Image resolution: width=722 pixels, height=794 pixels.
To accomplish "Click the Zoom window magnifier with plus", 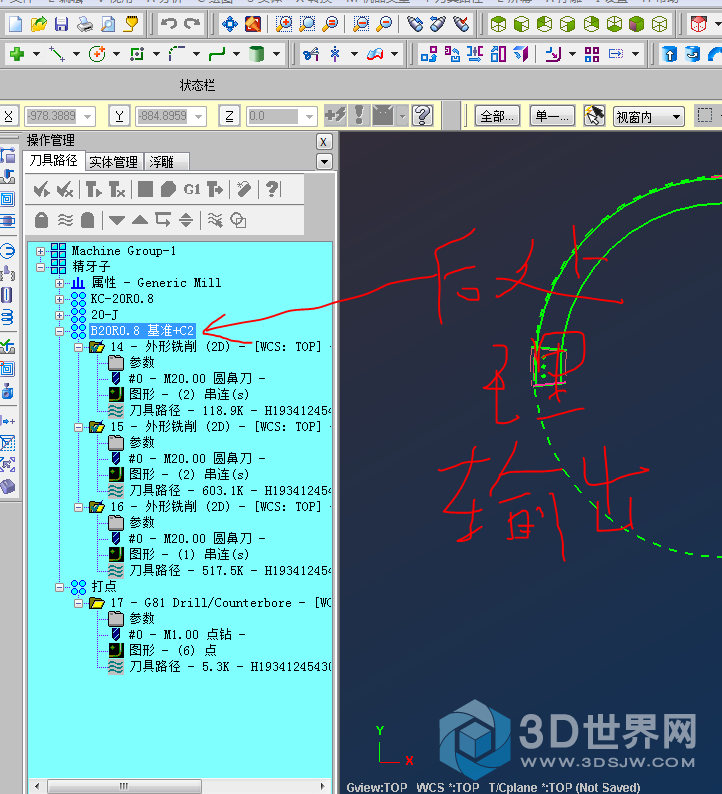I will tap(284, 24).
